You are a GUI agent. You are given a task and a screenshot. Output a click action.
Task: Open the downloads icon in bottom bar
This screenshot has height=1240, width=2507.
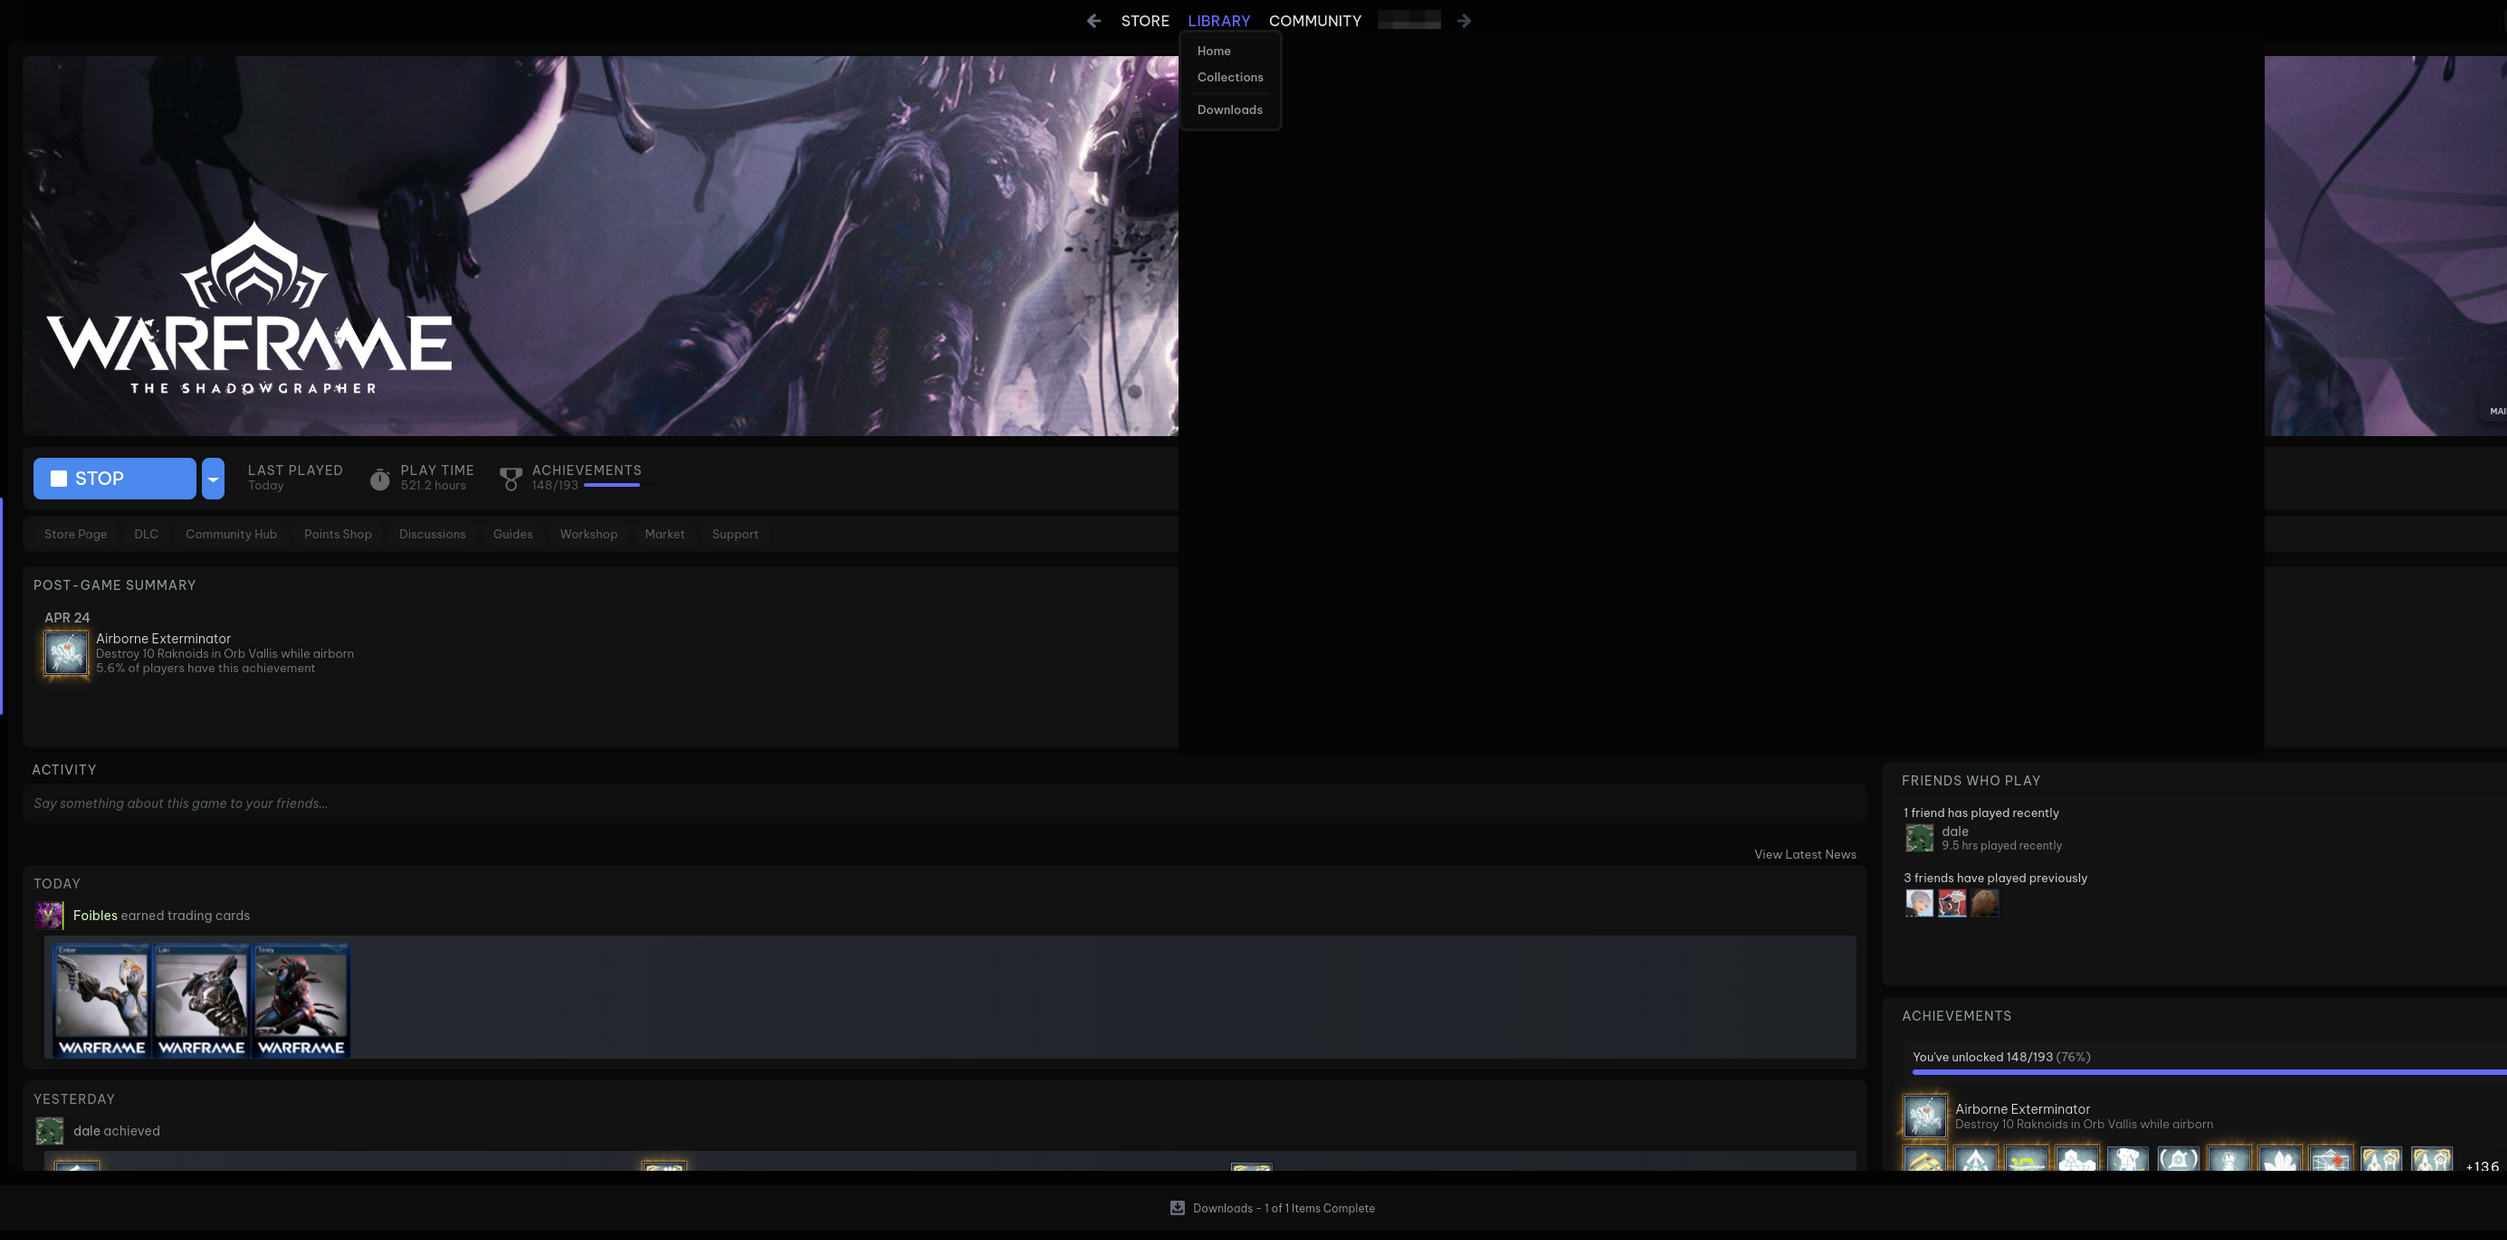(x=1177, y=1208)
